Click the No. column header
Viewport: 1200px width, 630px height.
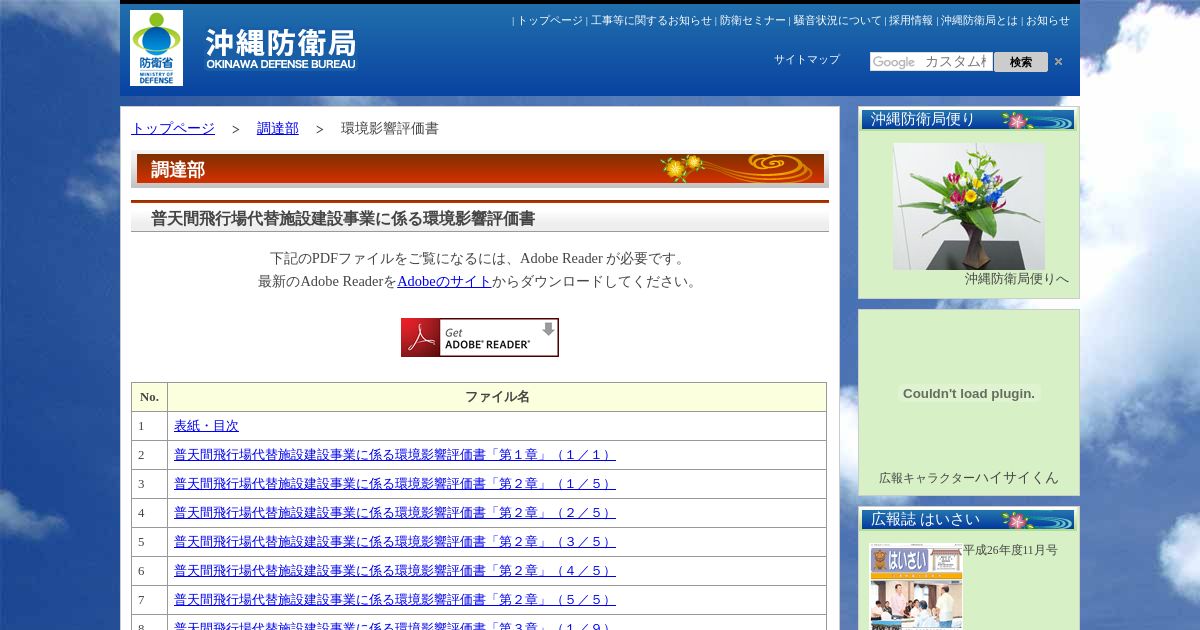[x=149, y=397]
